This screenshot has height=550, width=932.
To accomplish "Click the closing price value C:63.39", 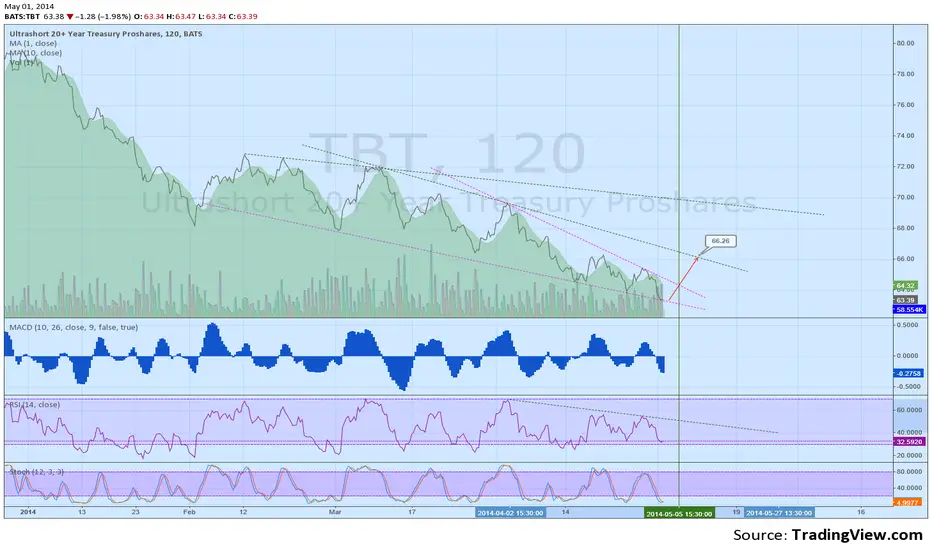I will pos(244,17).
